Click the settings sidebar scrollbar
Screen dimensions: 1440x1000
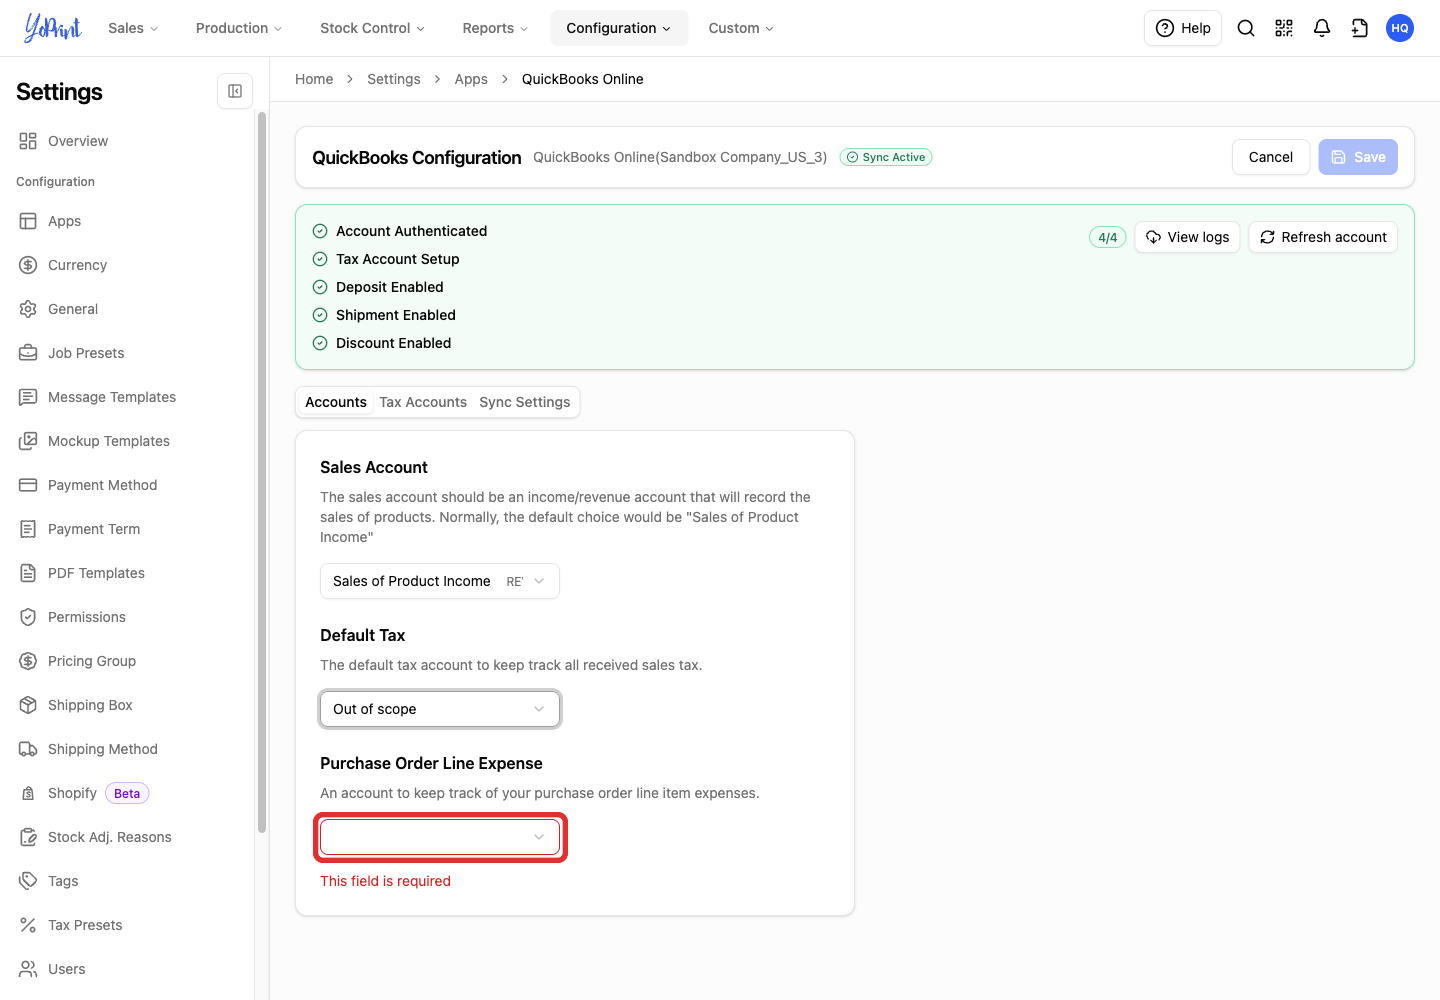pos(262,470)
